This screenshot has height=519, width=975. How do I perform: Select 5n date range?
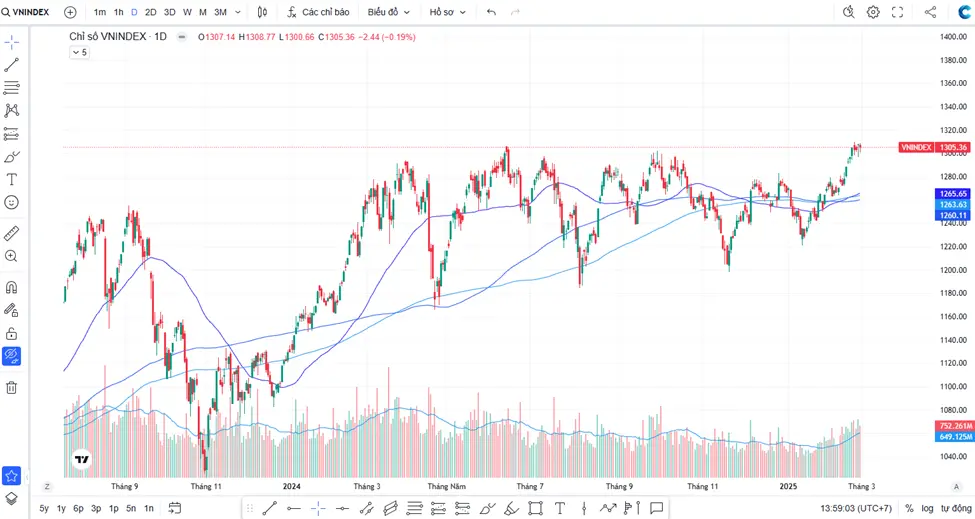coord(131,508)
